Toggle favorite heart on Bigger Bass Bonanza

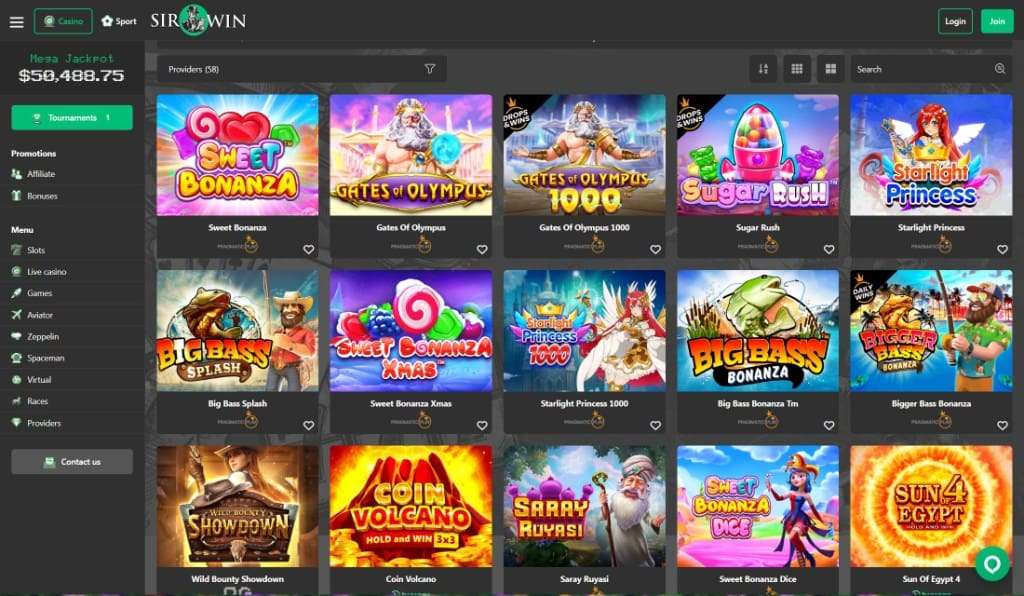click(x=1002, y=426)
